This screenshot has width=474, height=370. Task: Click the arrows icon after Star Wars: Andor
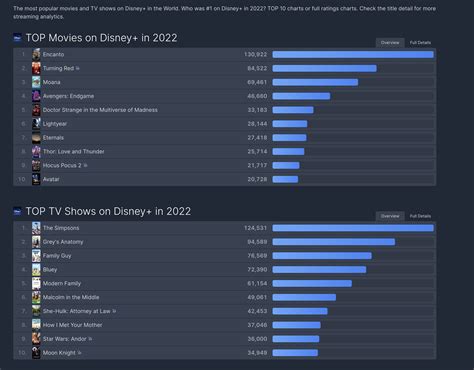tap(90, 339)
